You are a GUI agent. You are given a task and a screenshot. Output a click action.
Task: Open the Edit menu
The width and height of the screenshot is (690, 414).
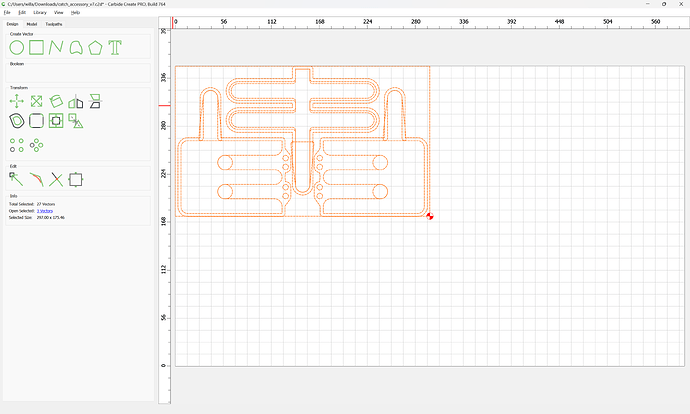point(22,12)
